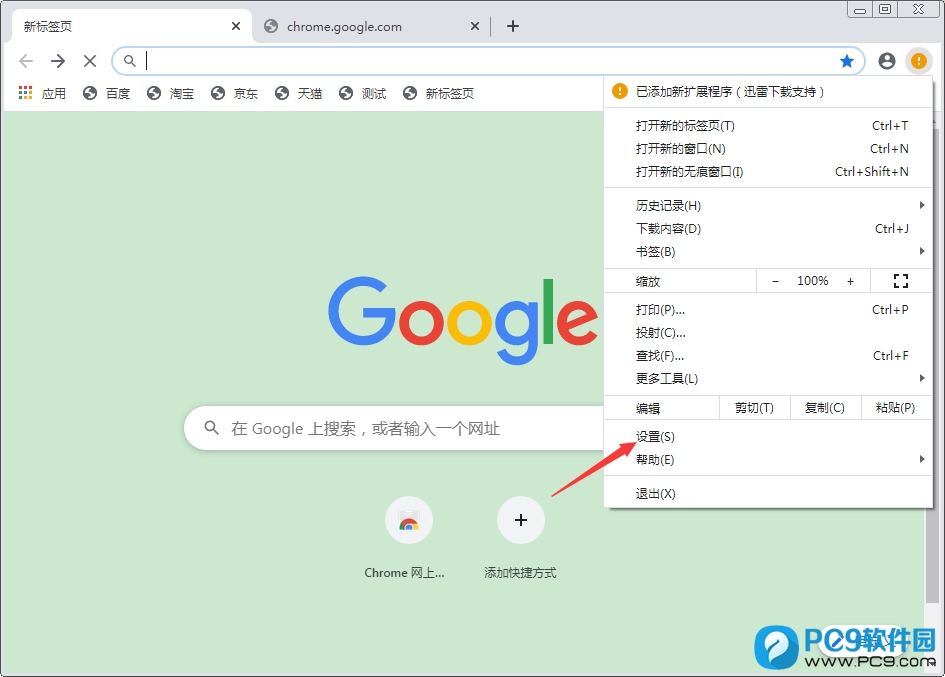Open the 淘宝 bookmark
This screenshot has width=945, height=677.
[170, 93]
